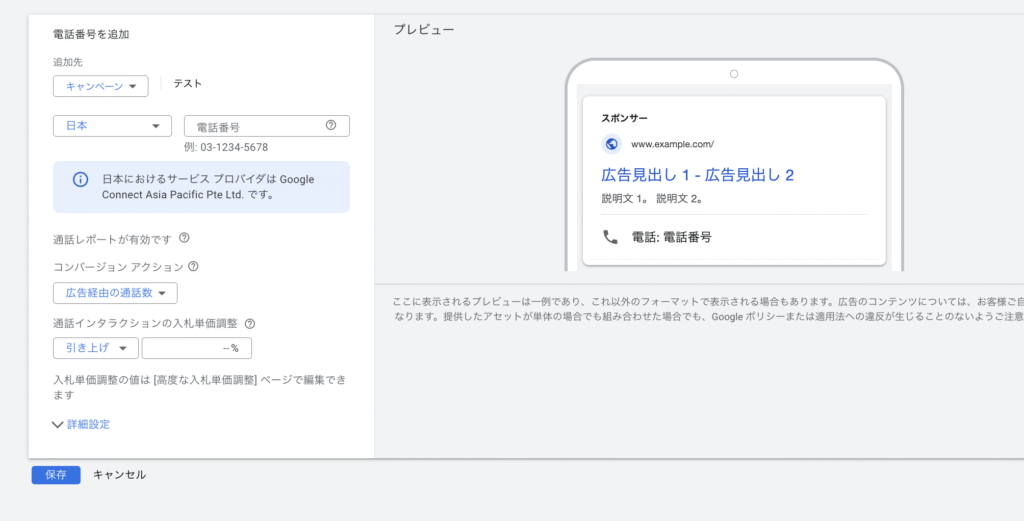This screenshot has width=1024, height=521.
Task: Click help icon inside phone number field
Action: [x=331, y=126]
